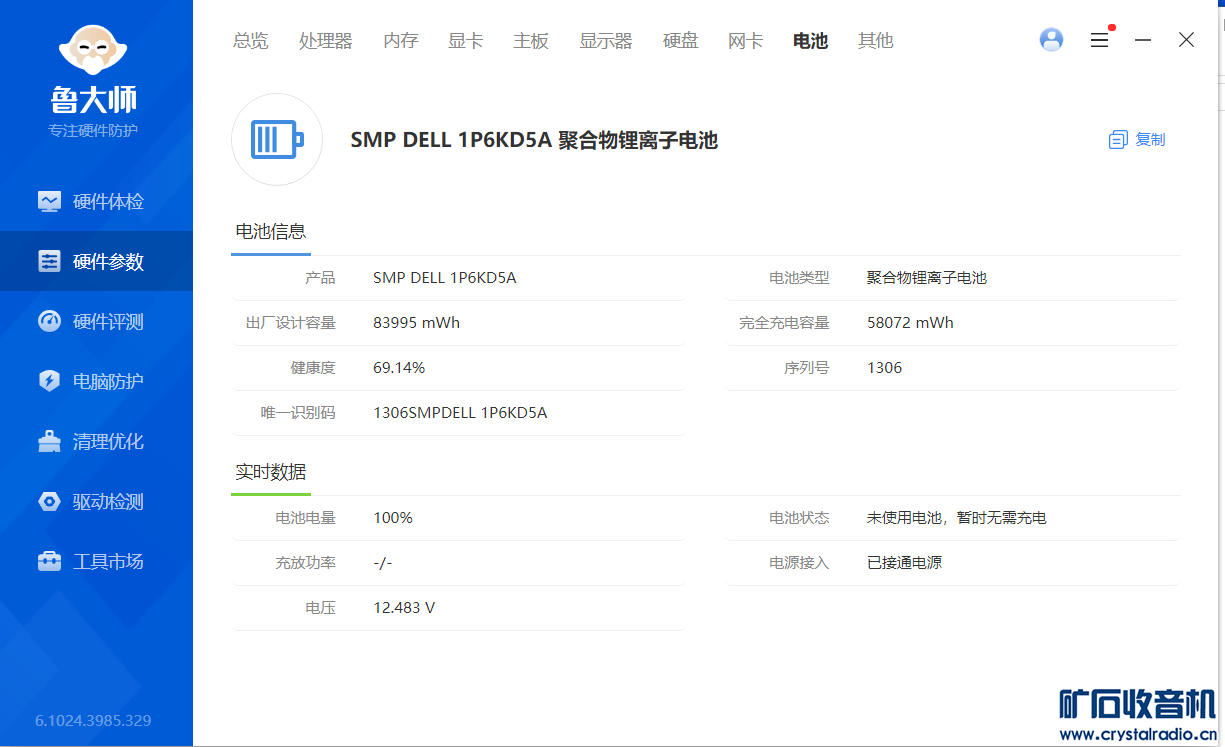Click the product value SMP DELL 1P6KD5A

(445, 278)
